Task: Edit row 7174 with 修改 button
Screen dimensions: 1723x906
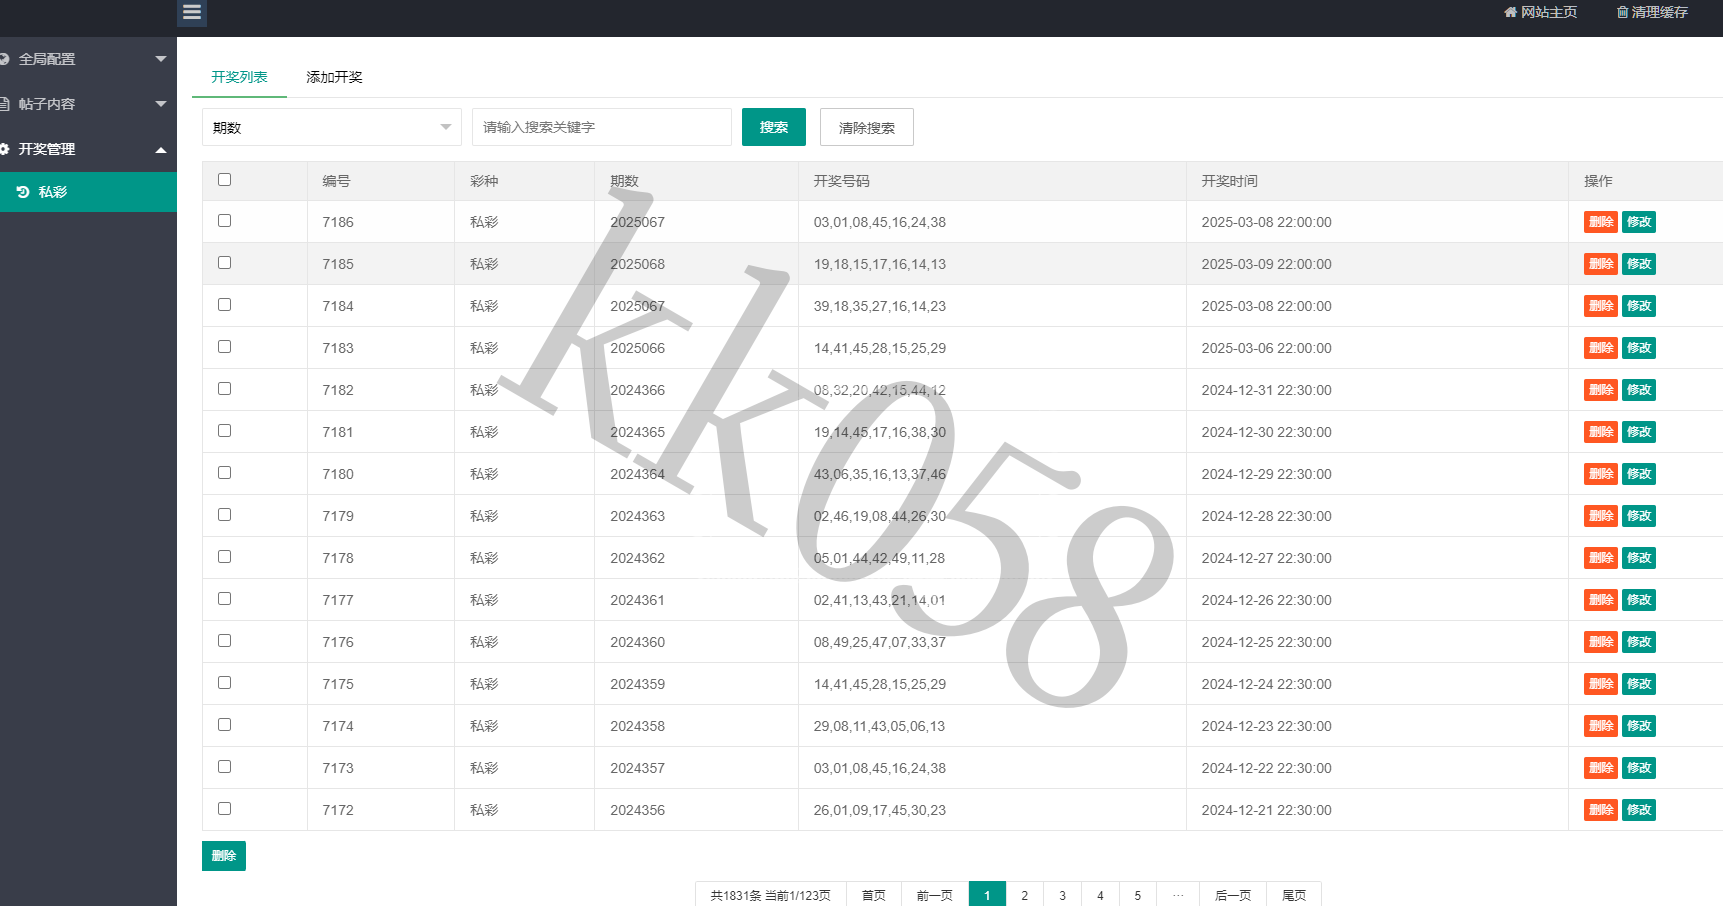Action: tap(1639, 726)
